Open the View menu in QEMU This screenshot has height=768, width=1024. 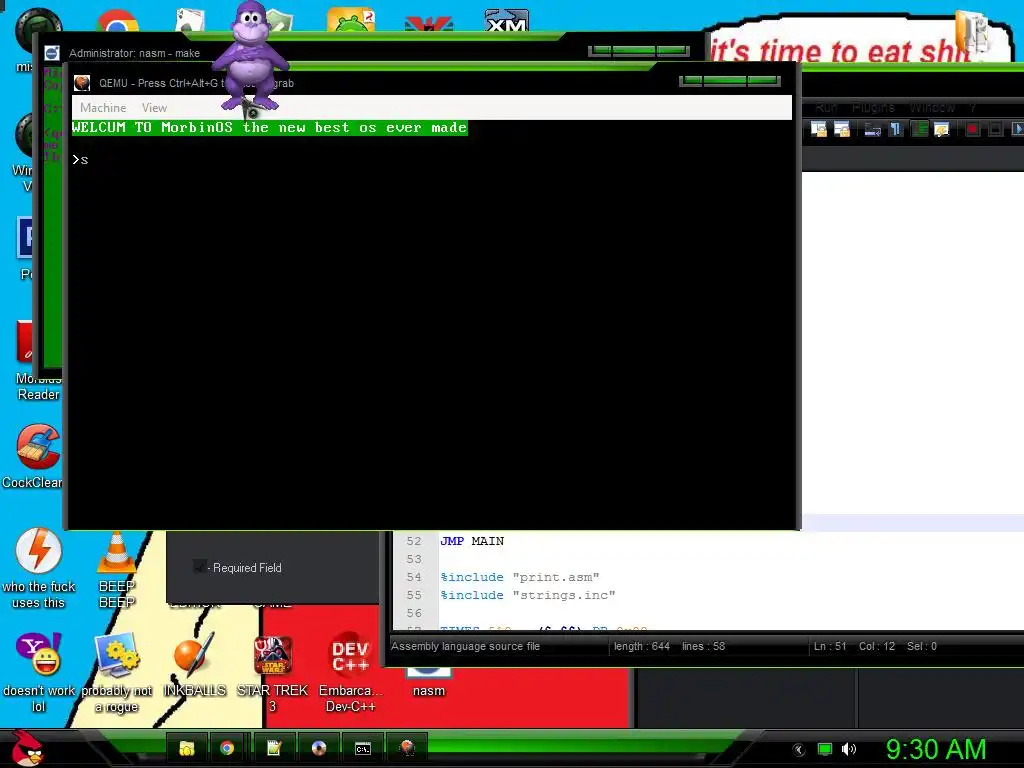pos(154,108)
